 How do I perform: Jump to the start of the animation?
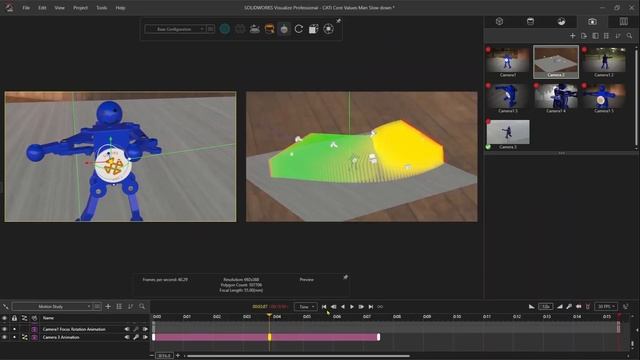tap(324, 307)
